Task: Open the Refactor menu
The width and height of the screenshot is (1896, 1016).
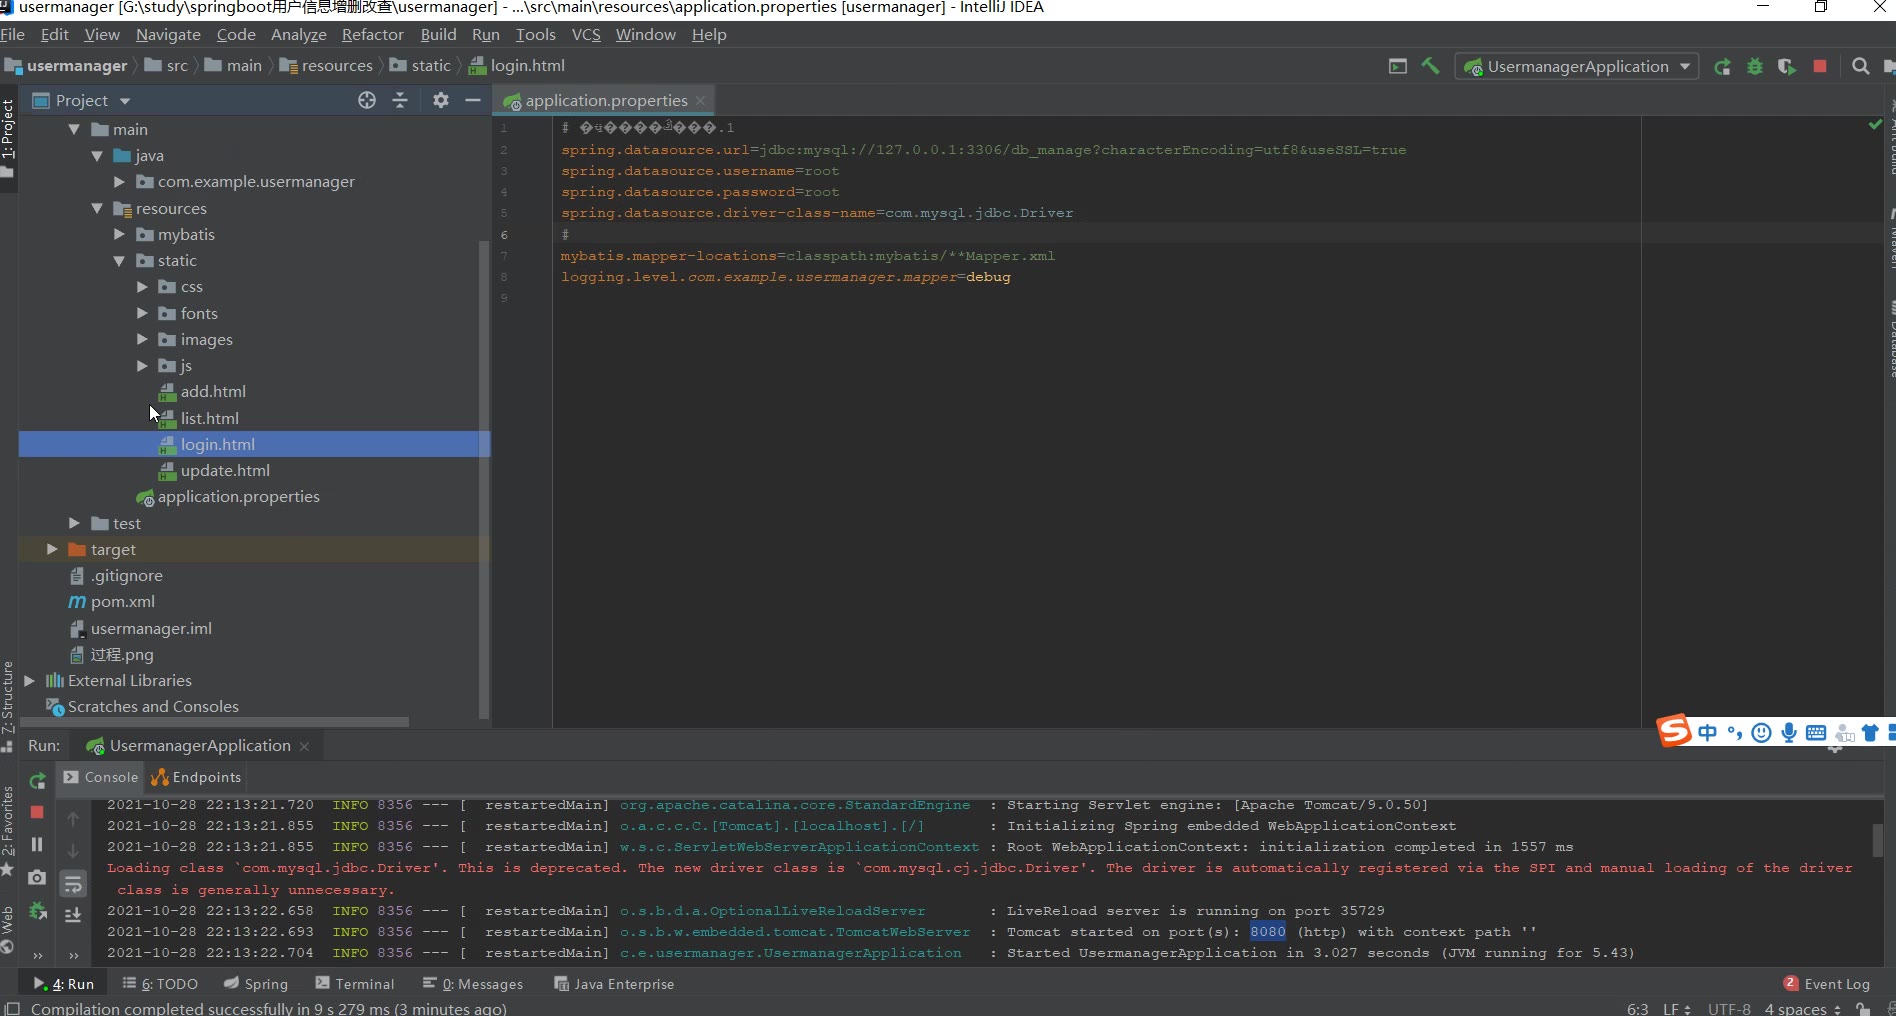Action: click(x=373, y=35)
